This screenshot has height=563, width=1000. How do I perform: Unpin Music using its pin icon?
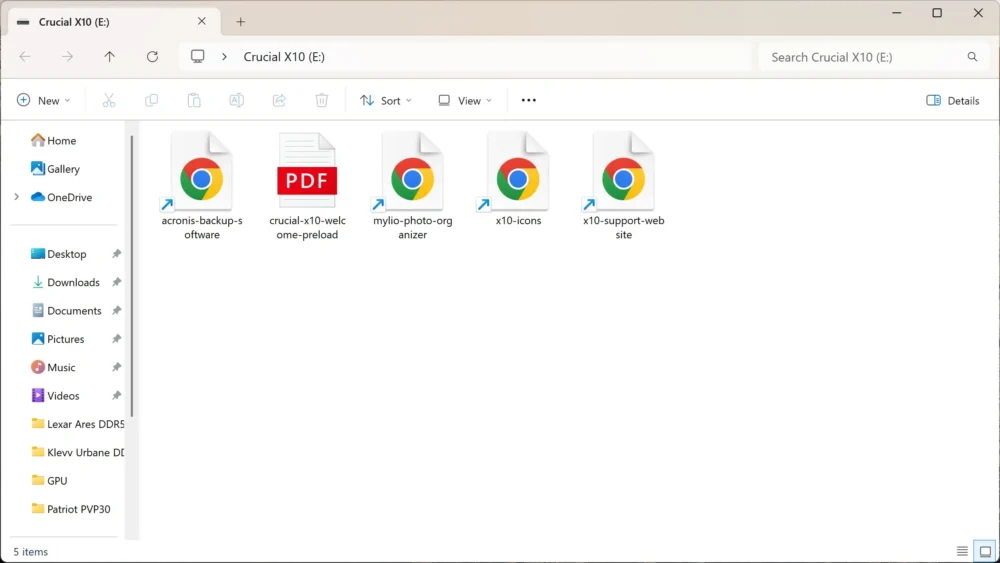pos(117,367)
